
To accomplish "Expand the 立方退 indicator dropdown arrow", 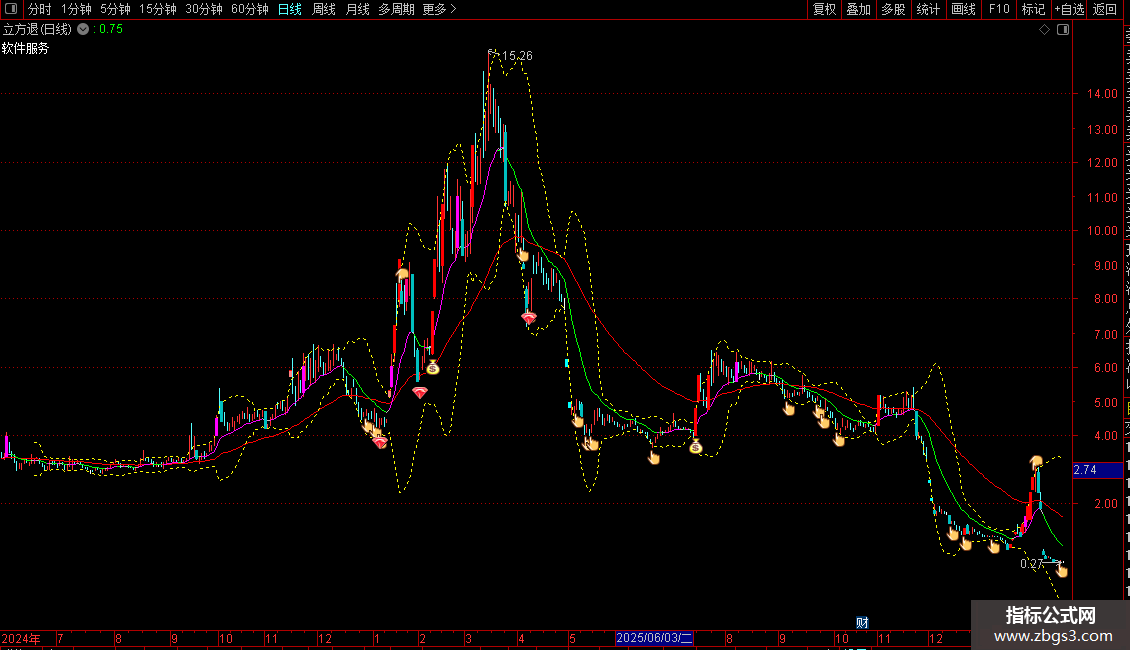I will pos(83,30).
